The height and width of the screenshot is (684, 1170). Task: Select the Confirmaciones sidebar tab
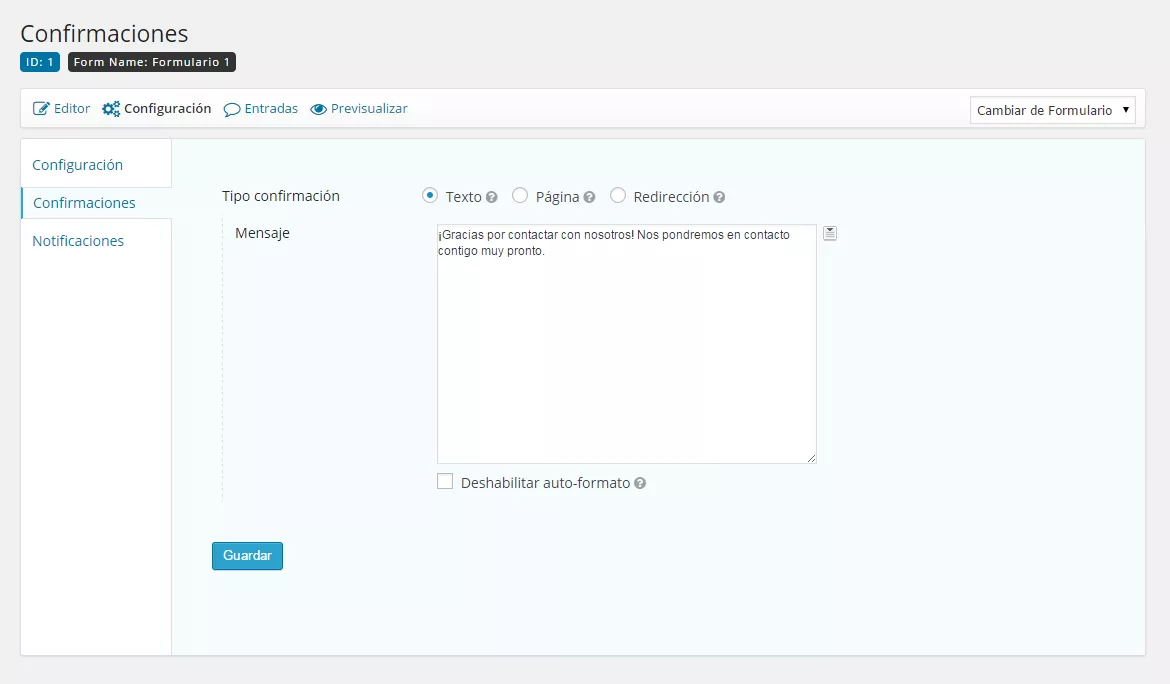click(x=84, y=203)
